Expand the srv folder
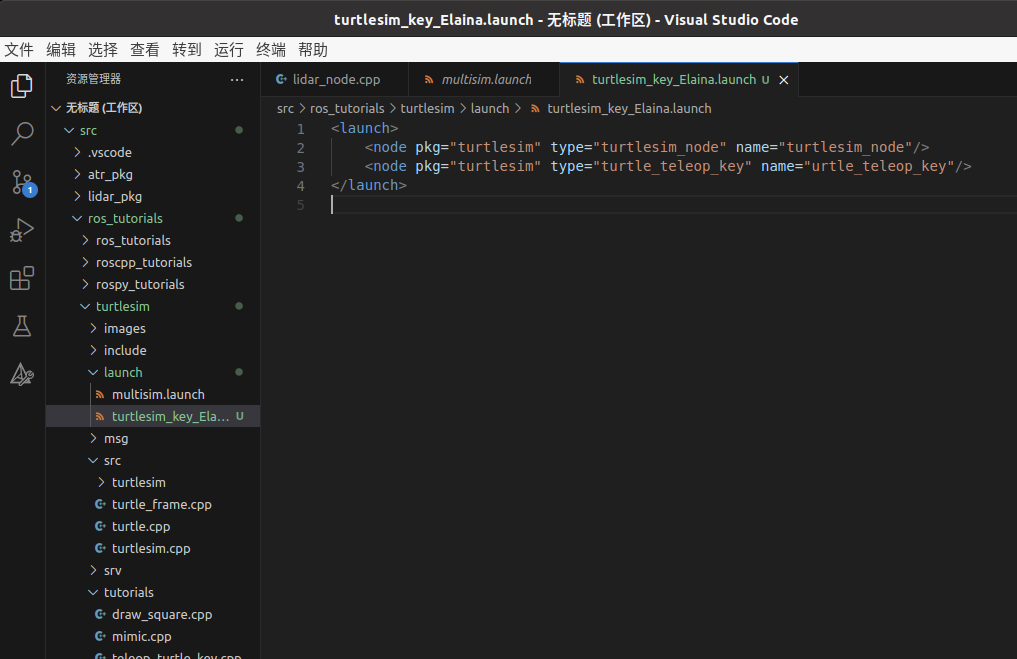Image resolution: width=1017 pixels, height=659 pixels. [93, 570]
